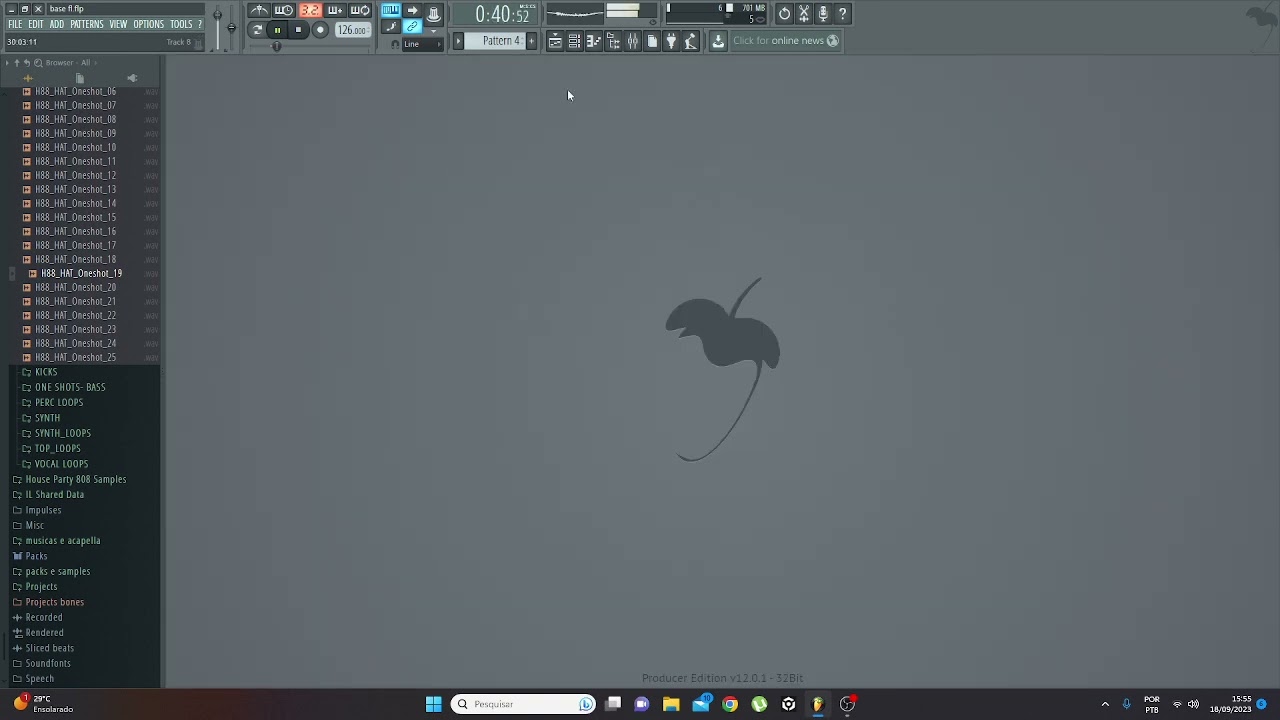Open the PATTERNS menu
The image size is (1280, 720).
pos(86,24)
